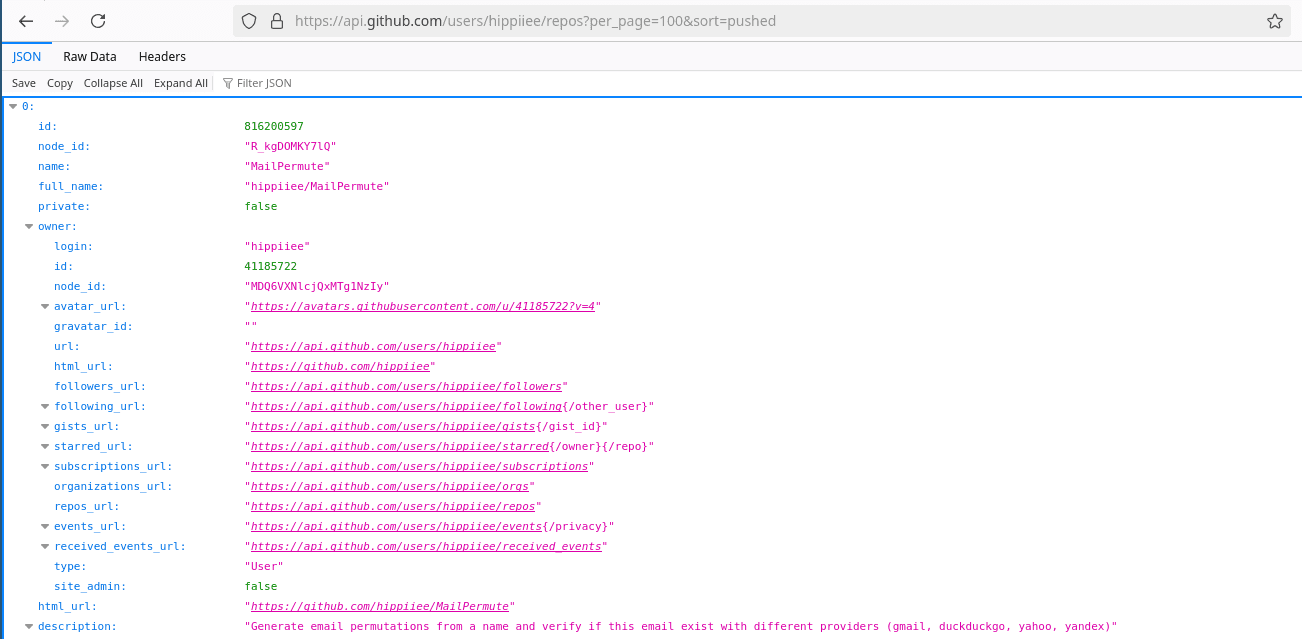1302x639 pixels.
Task: Open the following_url API link
Action: click(x=406, y=406)
